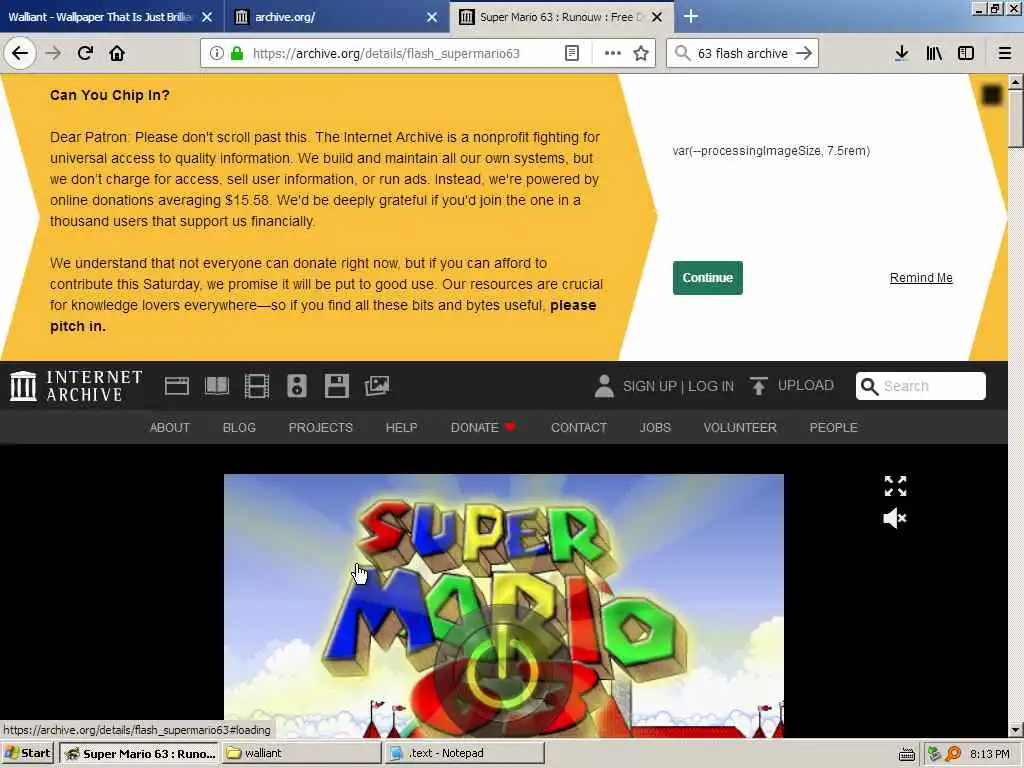Click the Internet Archive Search field

(921, 386)
